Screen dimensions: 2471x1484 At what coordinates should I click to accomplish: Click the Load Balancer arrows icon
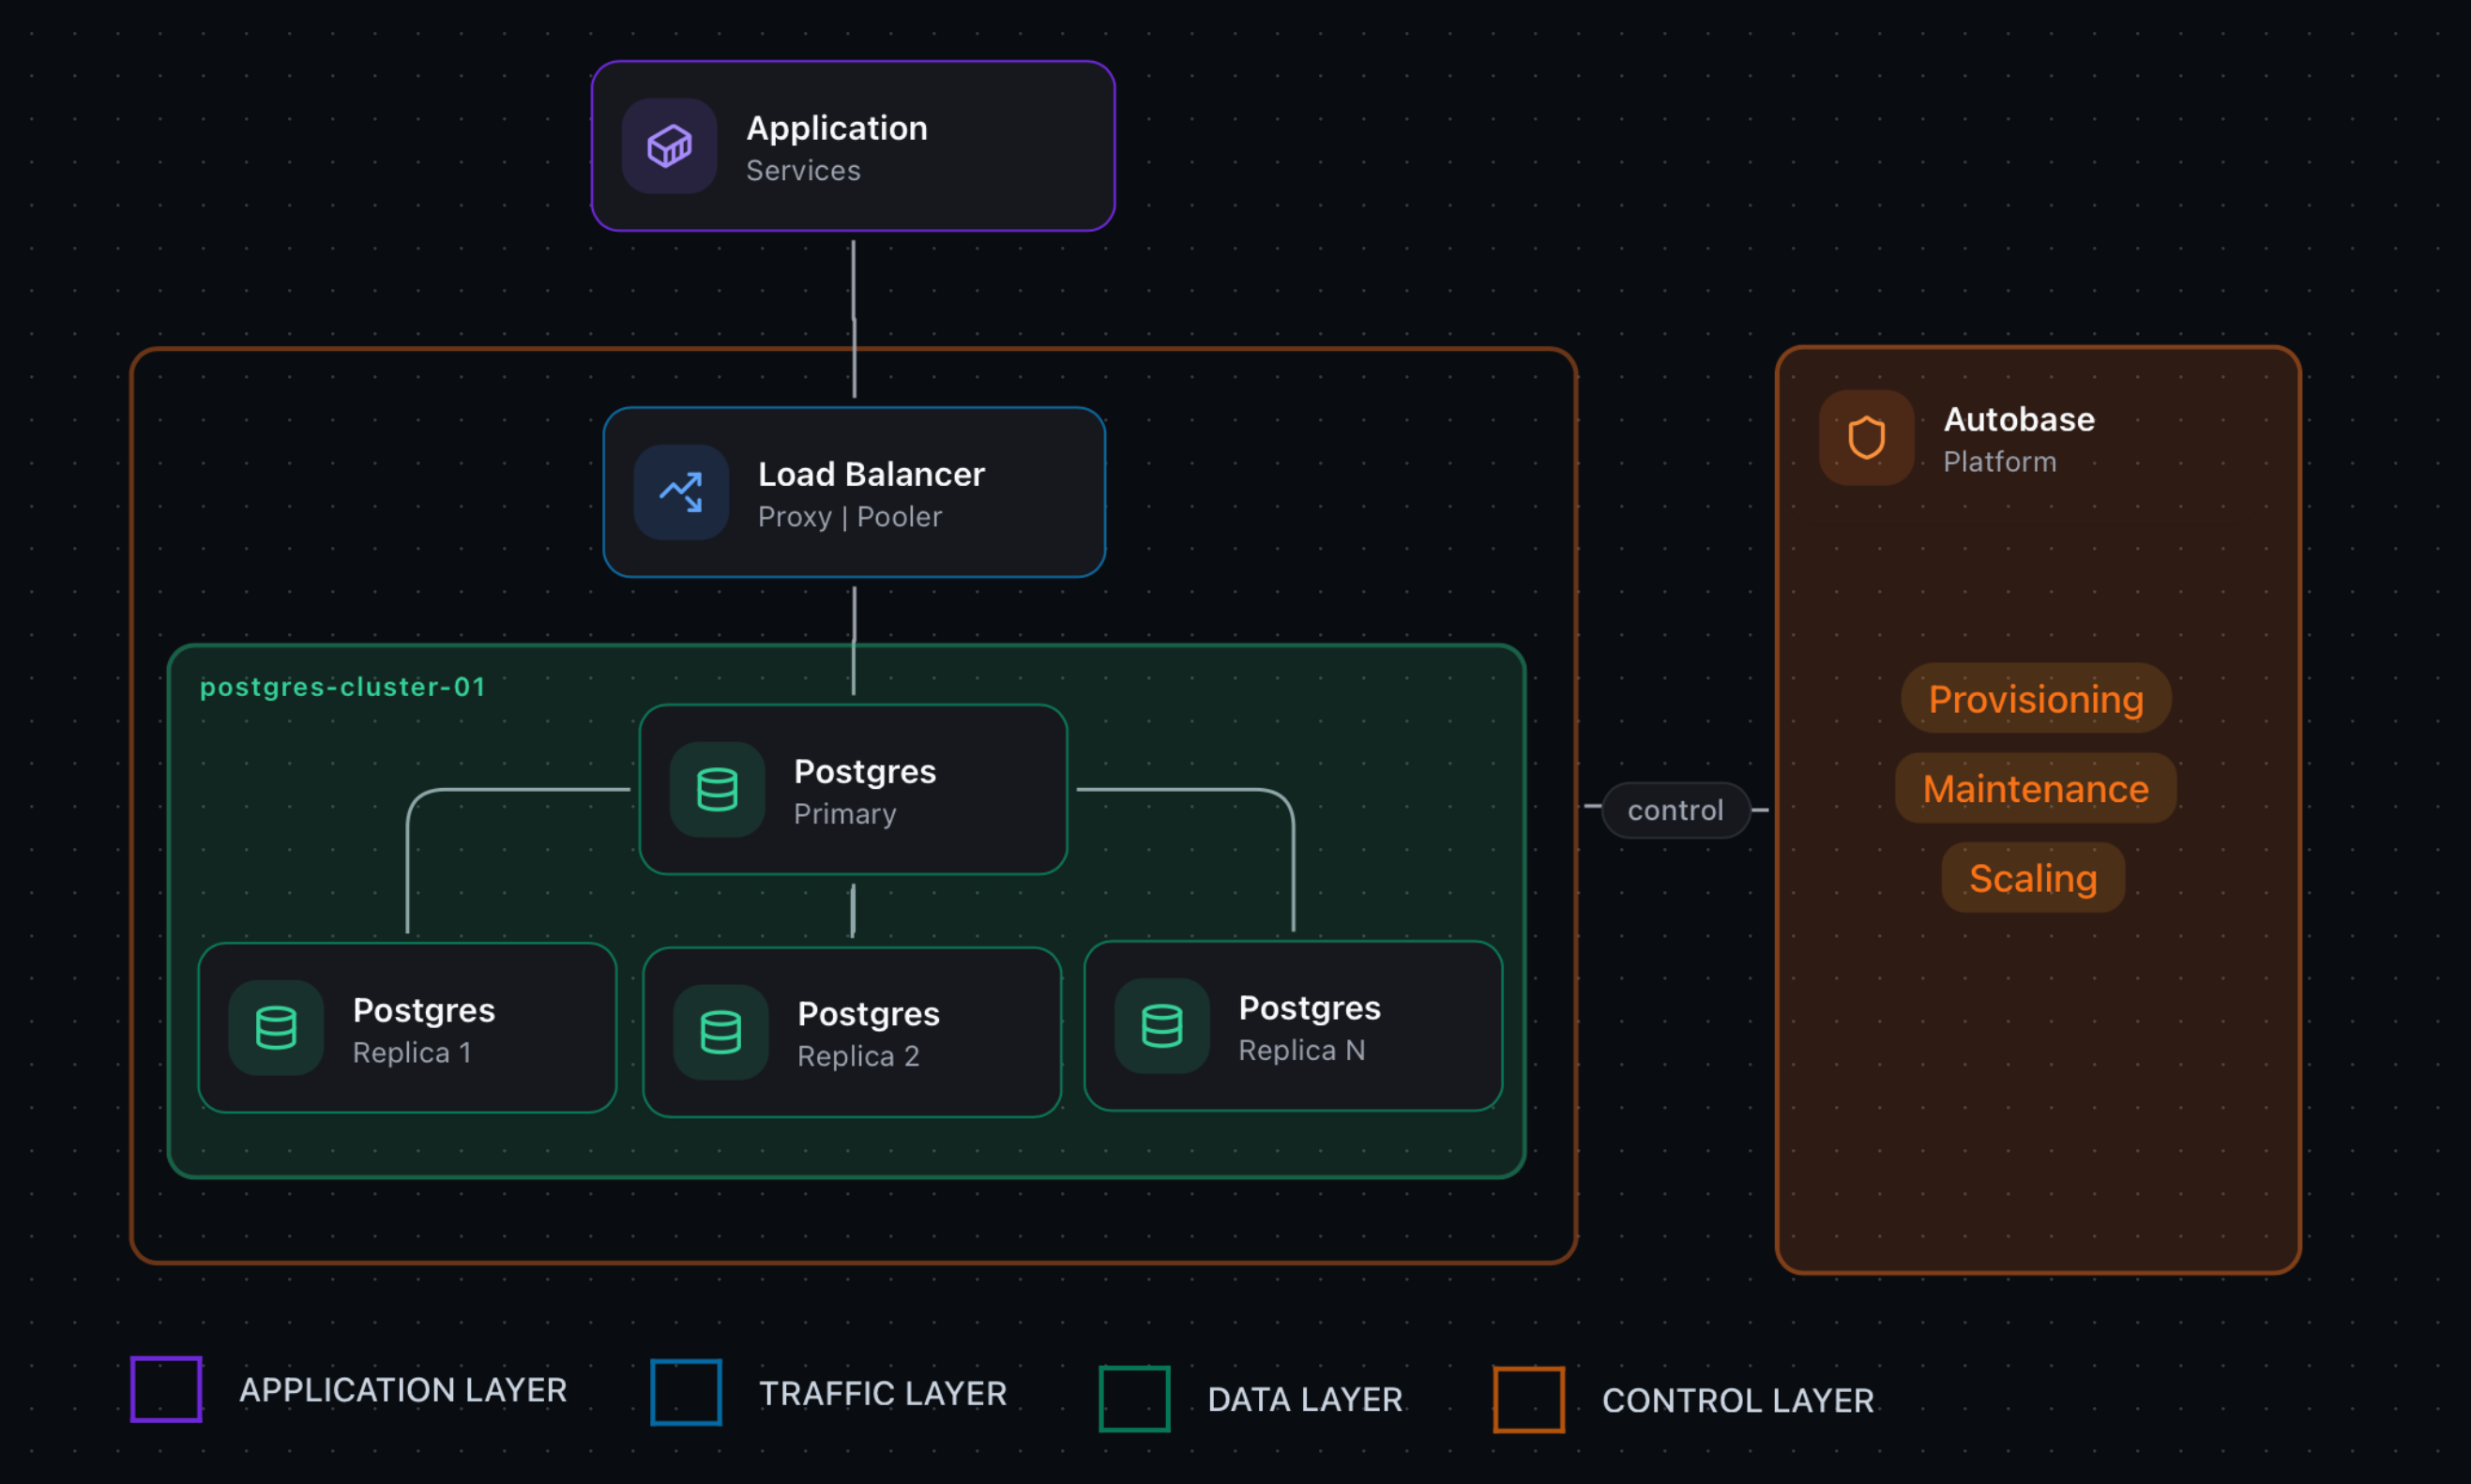click(681, 492)
